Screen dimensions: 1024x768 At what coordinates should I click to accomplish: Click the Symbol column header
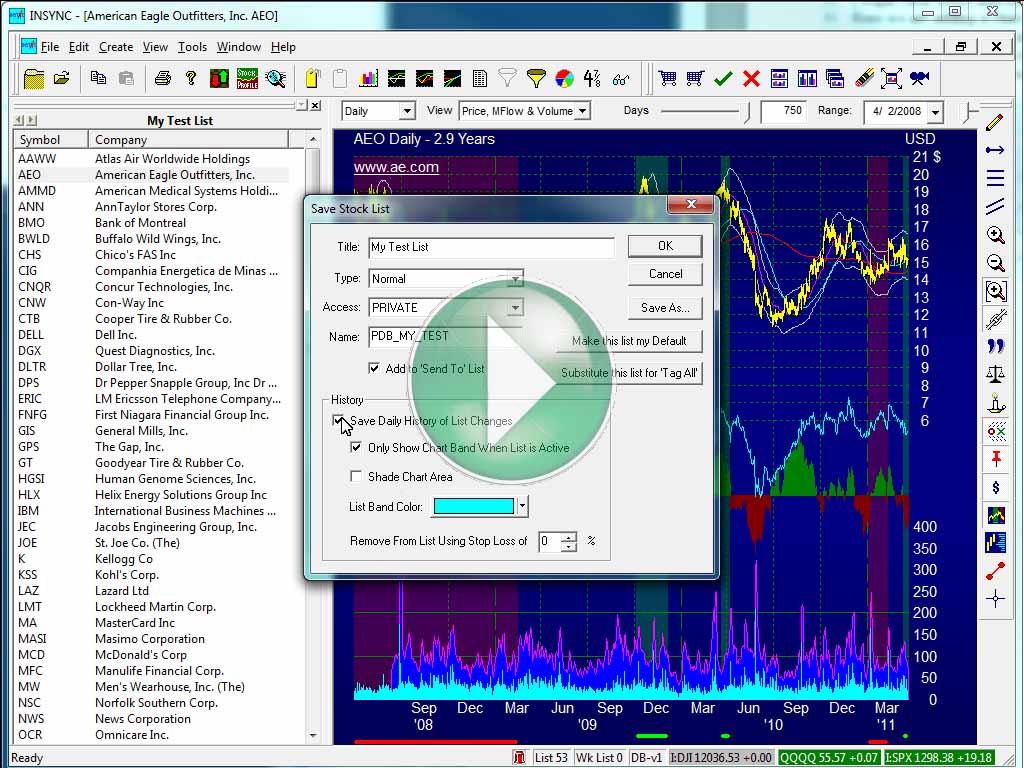[50, 140]
